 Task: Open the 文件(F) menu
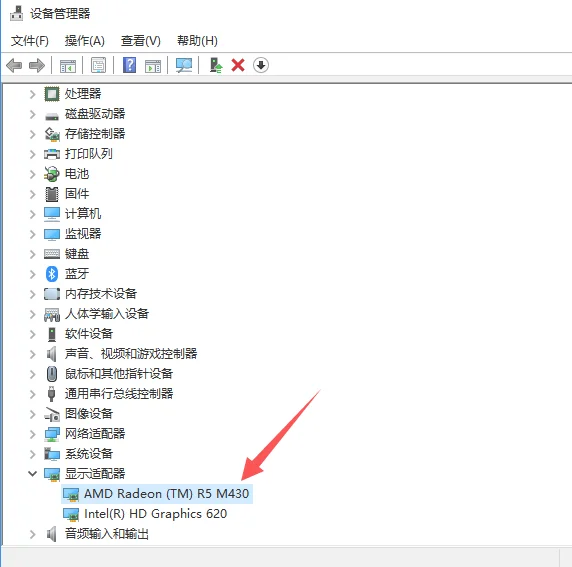pyautogui.click(x=30, y=41)
